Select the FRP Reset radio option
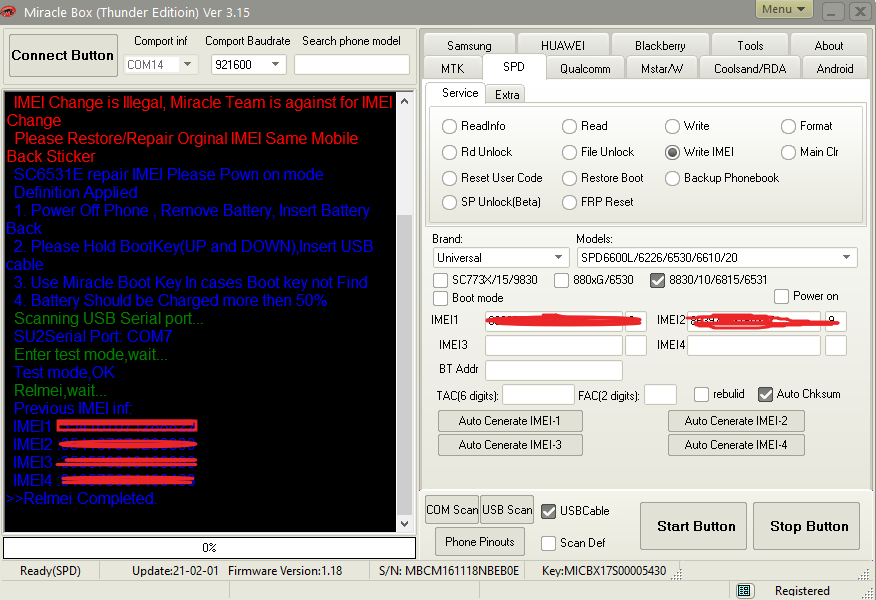Screen dimensions: 876x600 [x=569, y=202]
